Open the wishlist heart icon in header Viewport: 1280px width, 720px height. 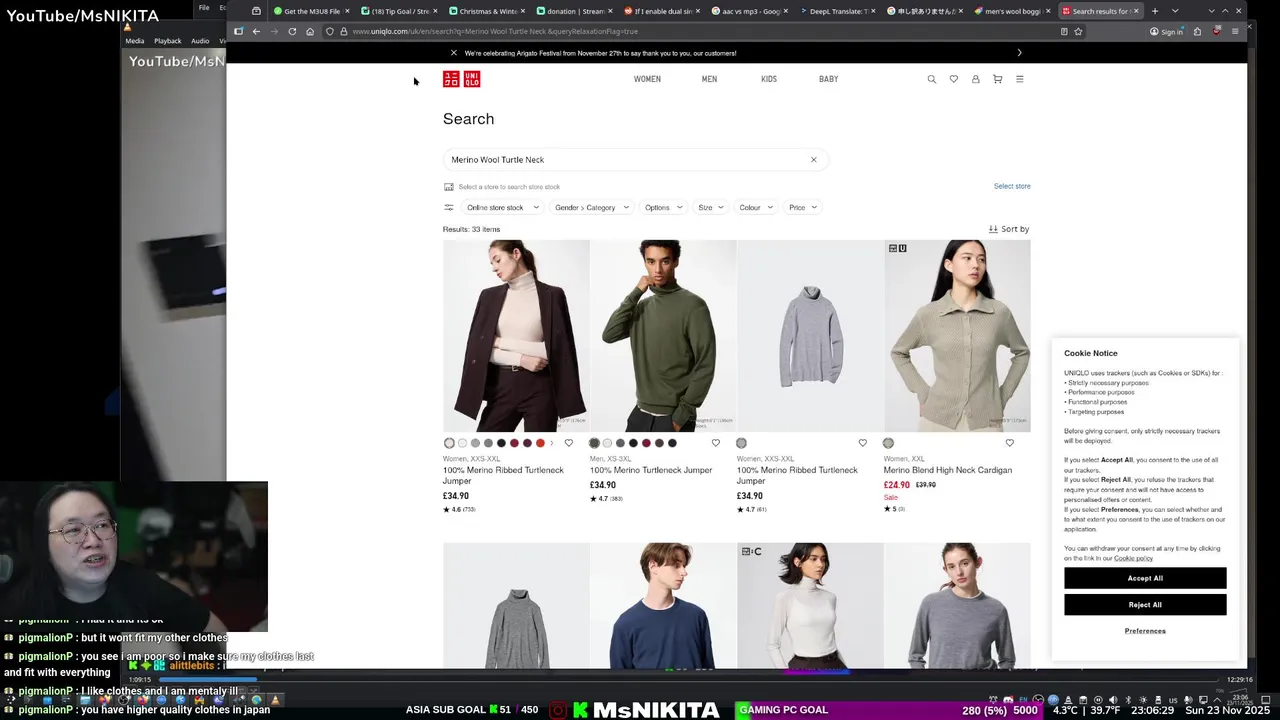[x=953, y=79]
